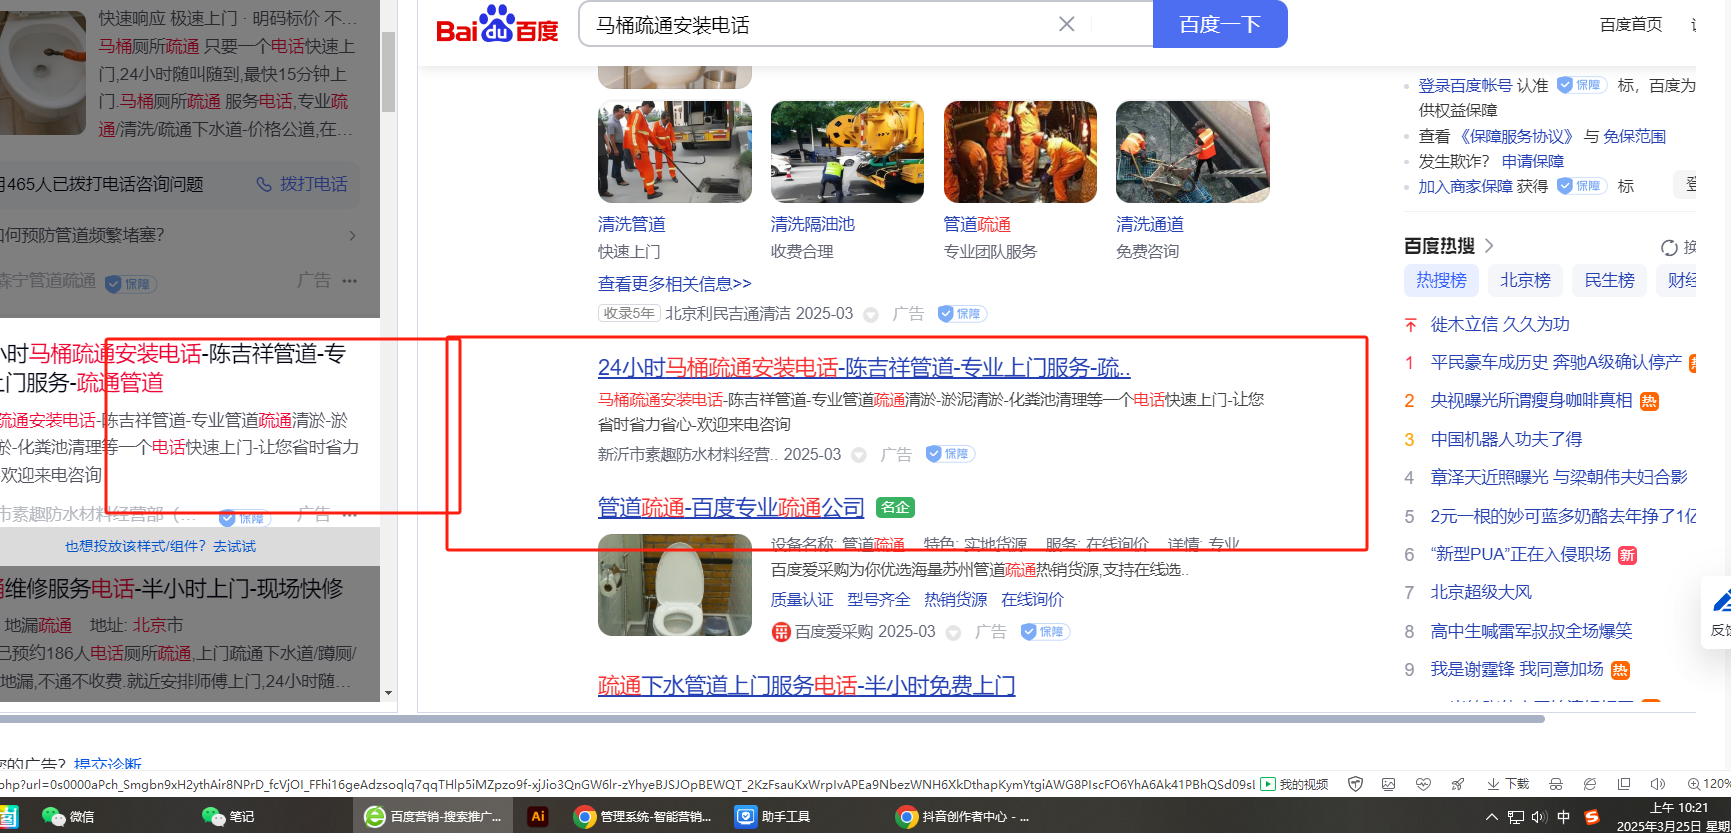Viewport: 1731px width, 833px height.
Task: Switch to 管理系统-智能营销 Chrome window
Action: 642,816
